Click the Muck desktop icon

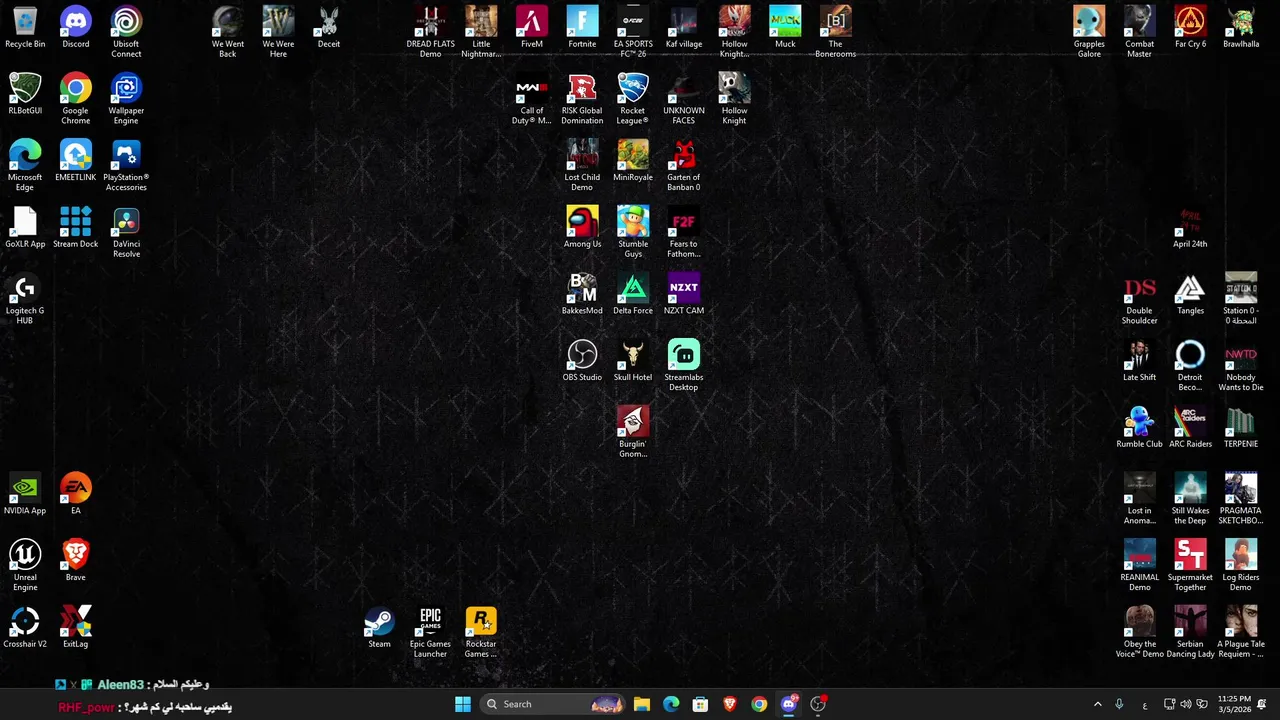(x=785, y=28)
